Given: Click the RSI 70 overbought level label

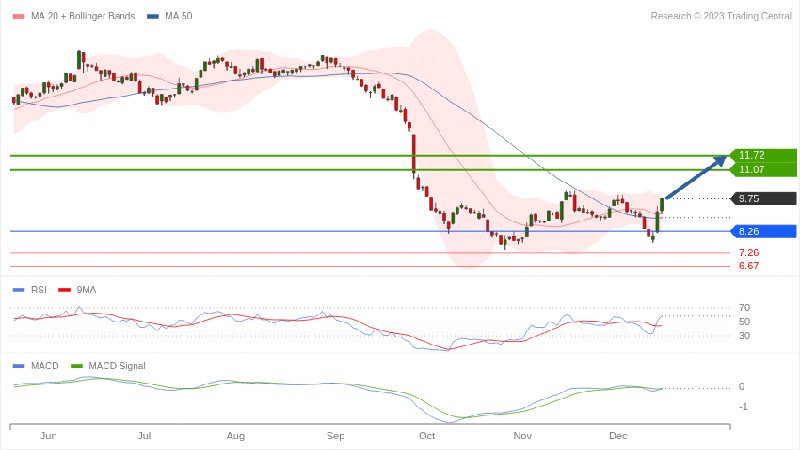Looking at the screenshot, I should pyautogui.click(x=744, y=308).
